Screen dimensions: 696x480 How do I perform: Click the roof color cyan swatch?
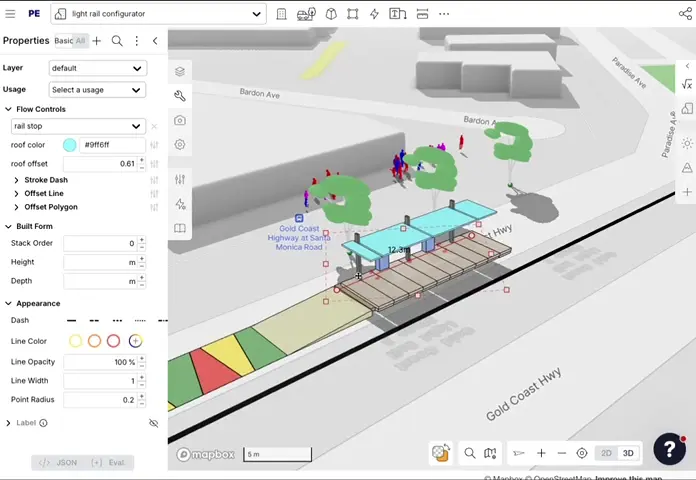click(x=69, y=145)
